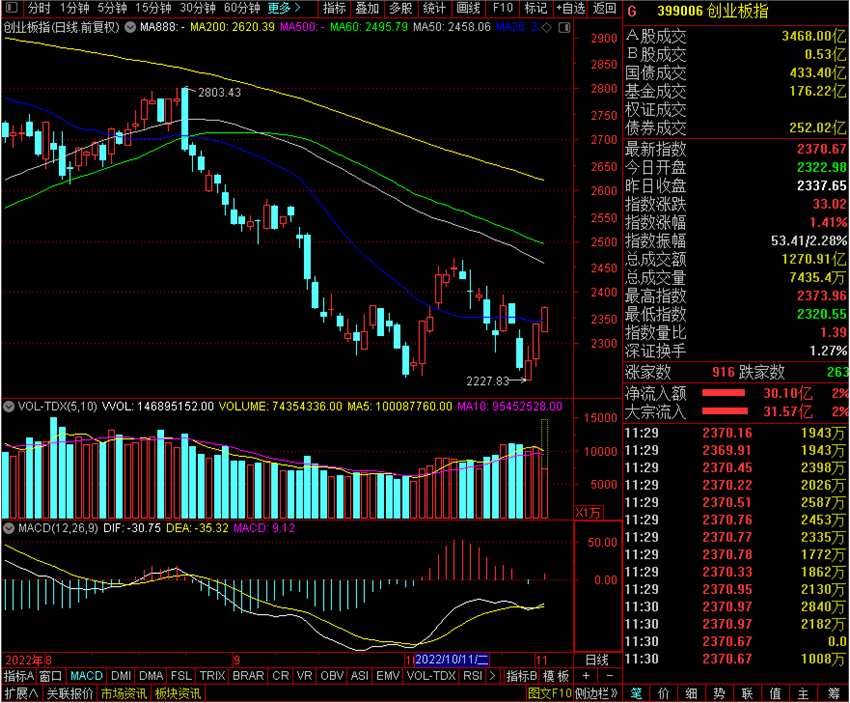850x703 pixels.
Task: Click the panel layout icon at top-left
Action: coord(11,8)
